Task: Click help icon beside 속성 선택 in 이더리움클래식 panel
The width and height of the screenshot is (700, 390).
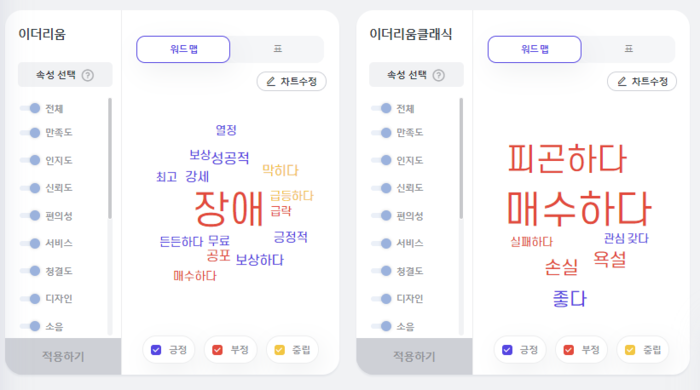Action: pyautogui.click(x=439, y=75)
